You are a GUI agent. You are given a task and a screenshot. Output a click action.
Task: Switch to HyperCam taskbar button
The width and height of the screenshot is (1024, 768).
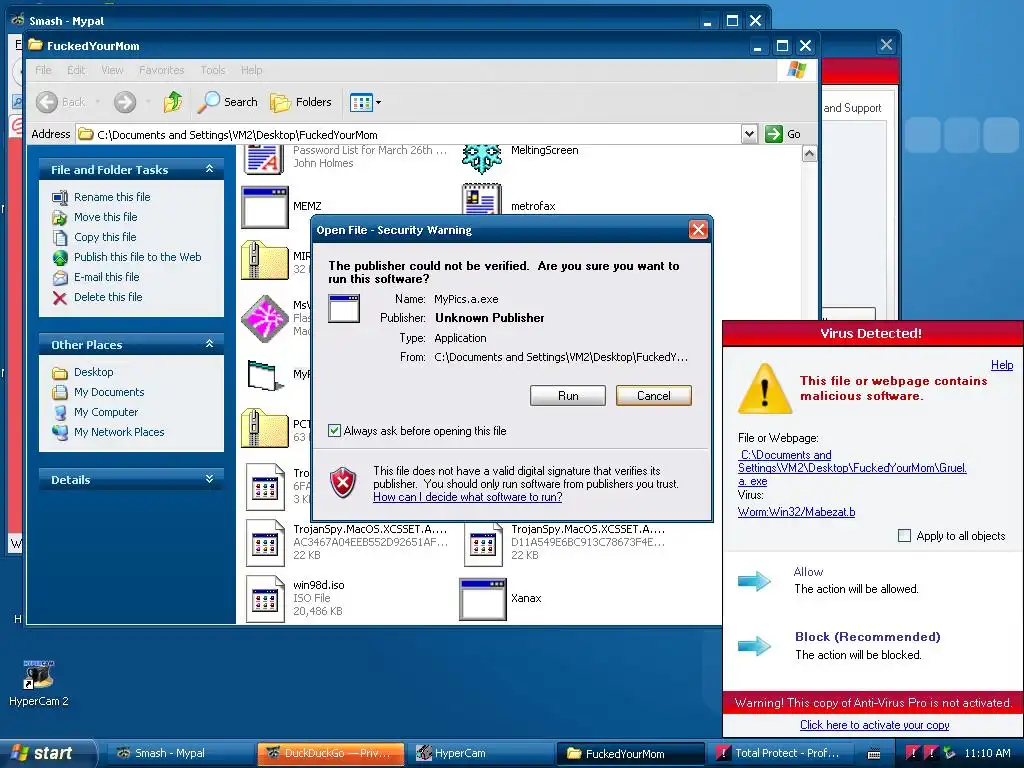tap(481, 753)
